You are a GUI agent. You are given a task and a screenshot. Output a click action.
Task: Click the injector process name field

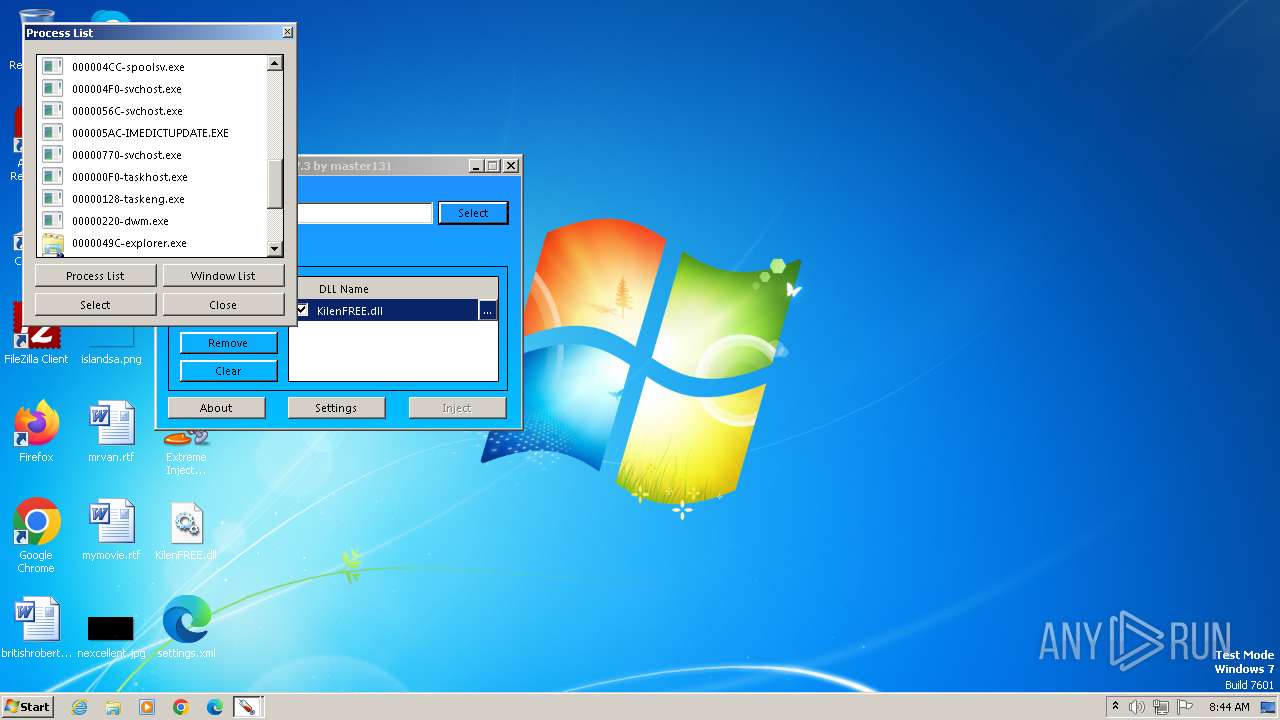(364, 213)
